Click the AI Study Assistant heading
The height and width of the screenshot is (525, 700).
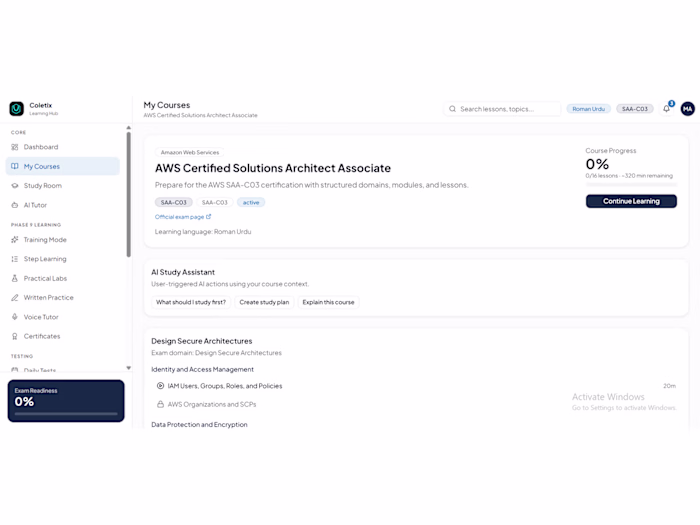click(x=183, y=272)
